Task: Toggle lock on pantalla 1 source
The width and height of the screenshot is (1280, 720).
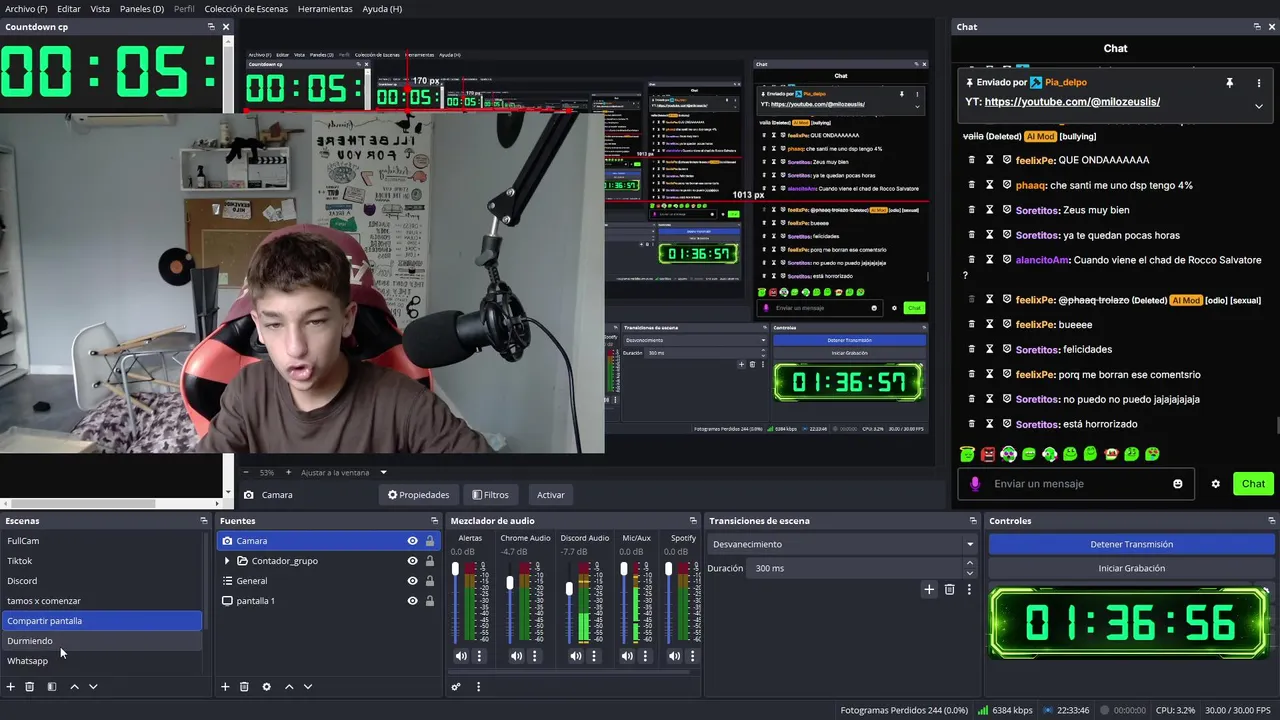Action: click(430, 601)
